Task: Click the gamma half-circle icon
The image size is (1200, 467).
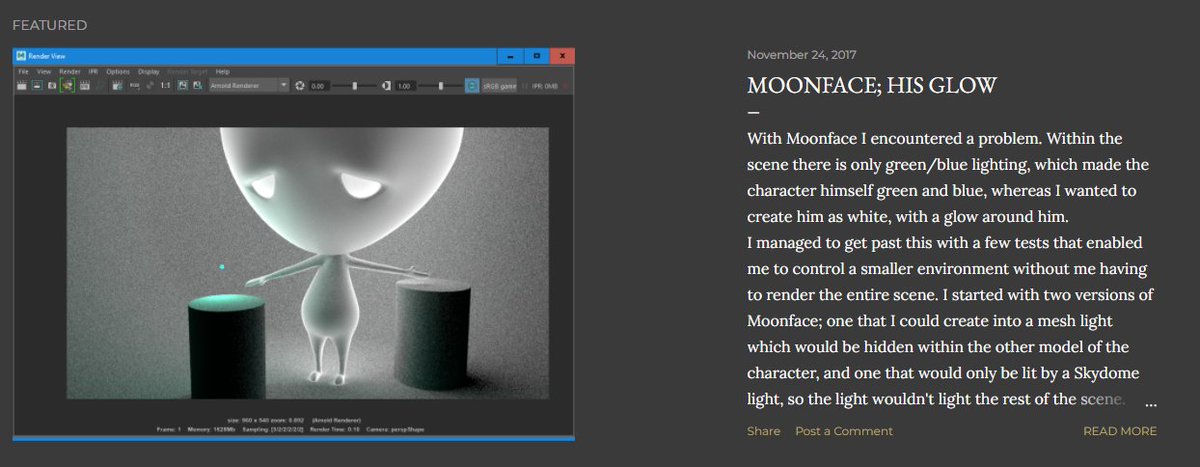Action: click(386, 86)
